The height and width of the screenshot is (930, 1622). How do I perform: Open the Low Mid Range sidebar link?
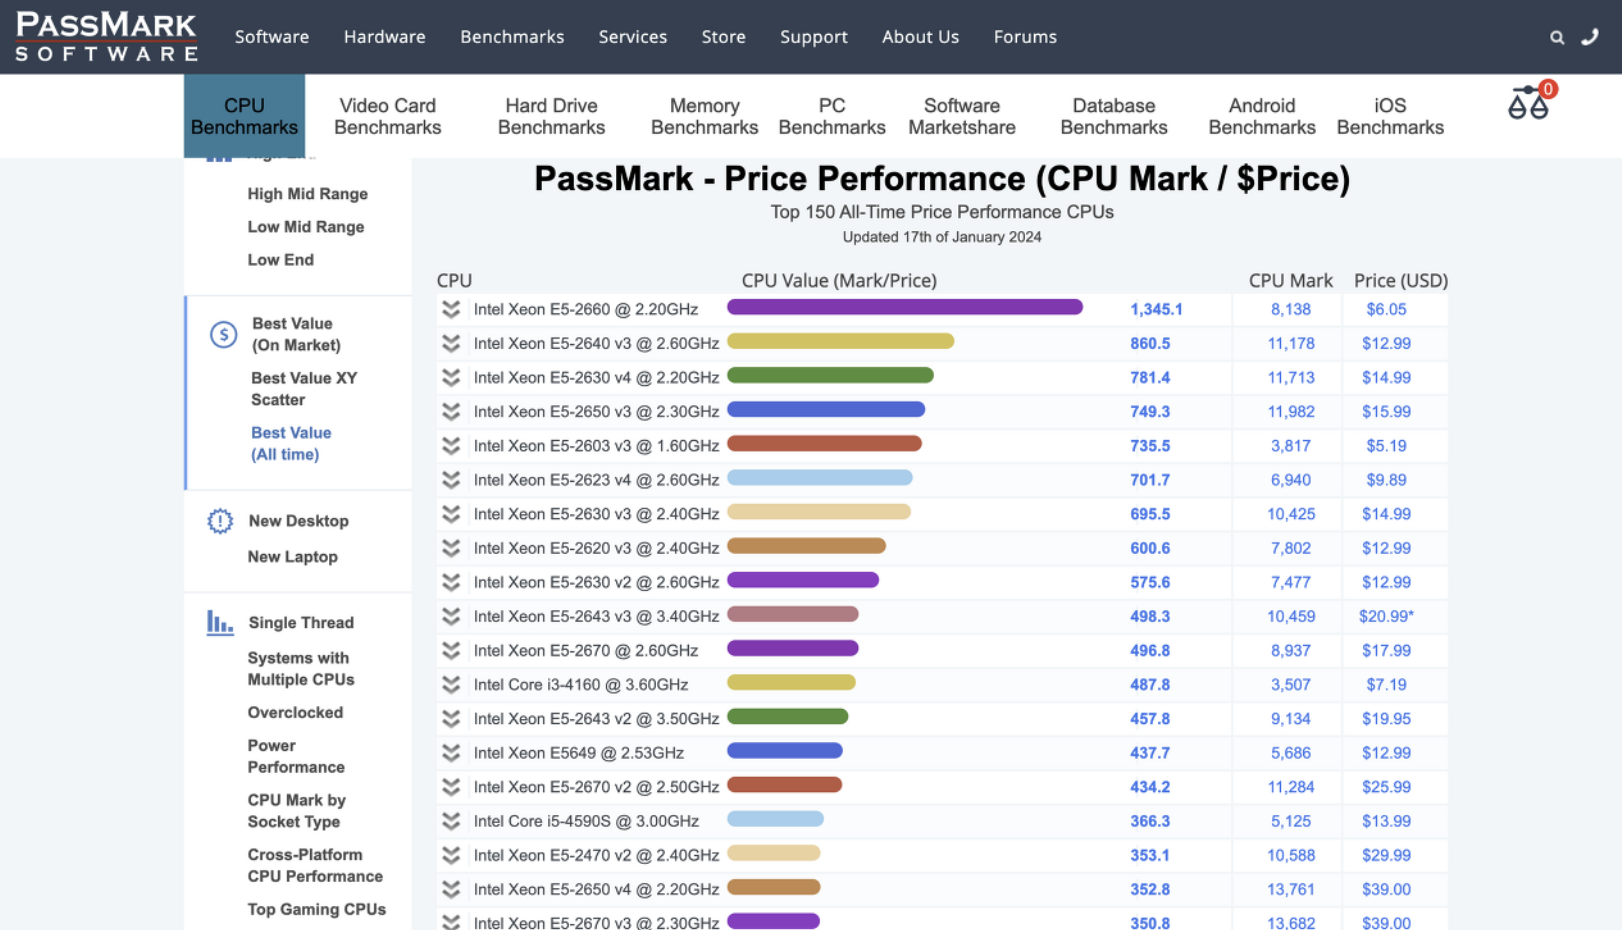[x=306, y=227]
